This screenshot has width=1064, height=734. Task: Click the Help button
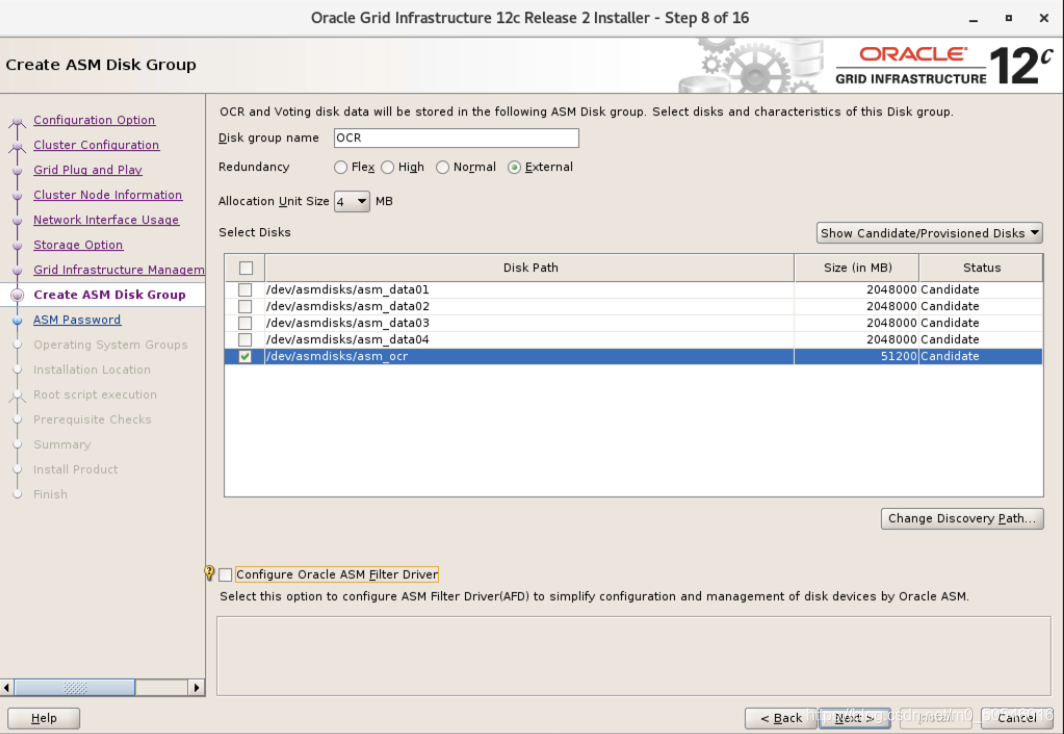point(43,718)
